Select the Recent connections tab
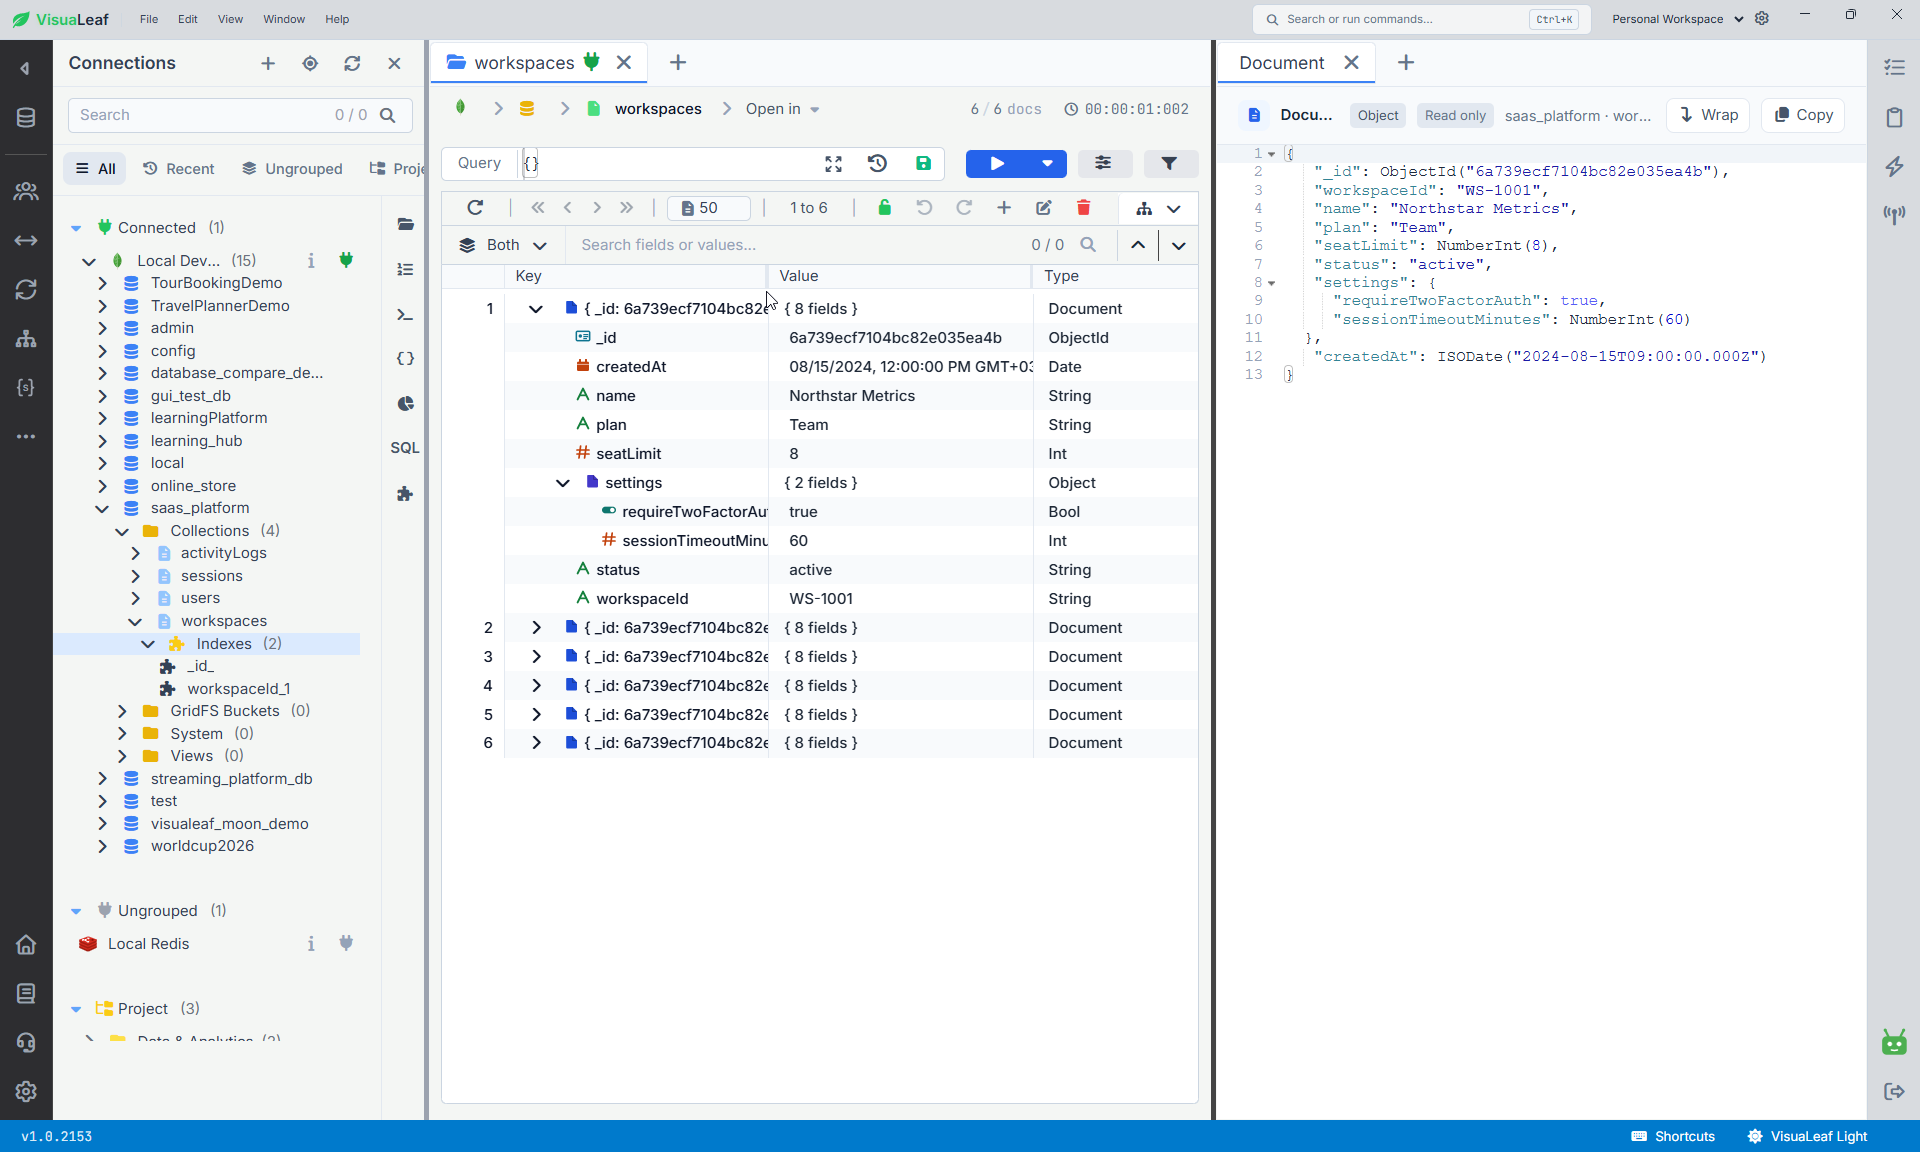The height and width of the screenshot is (1152, 1920). (x=179, y=169)
